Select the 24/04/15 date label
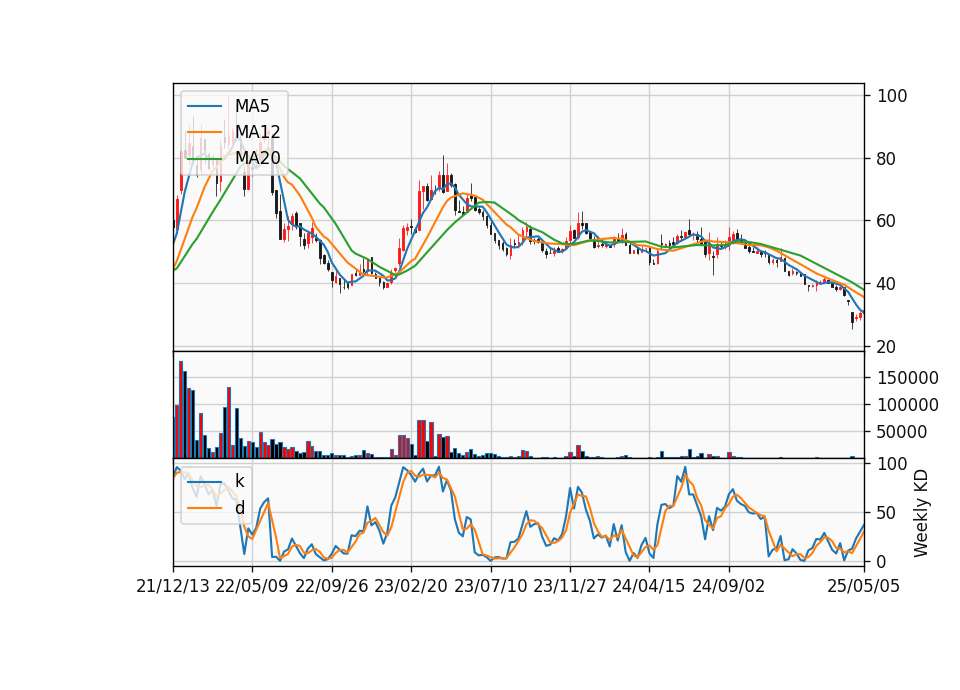Viewport: 960px width, 690px height. [x=648, y=586]
